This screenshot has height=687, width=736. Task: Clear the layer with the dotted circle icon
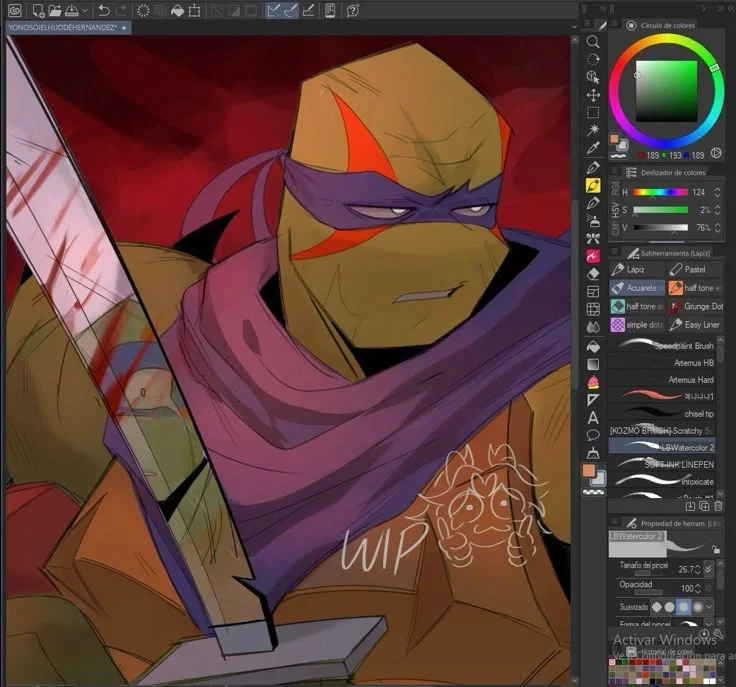click(x=143, y=10)
